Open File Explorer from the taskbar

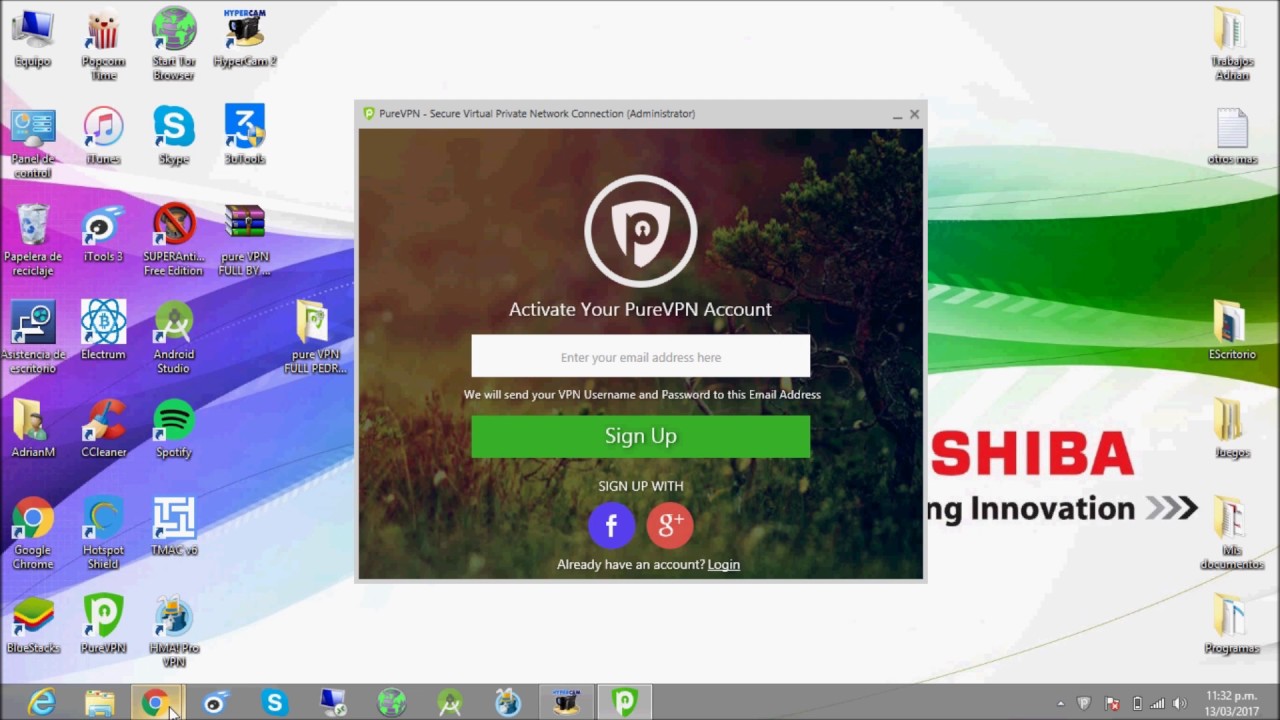click(99, 703)
